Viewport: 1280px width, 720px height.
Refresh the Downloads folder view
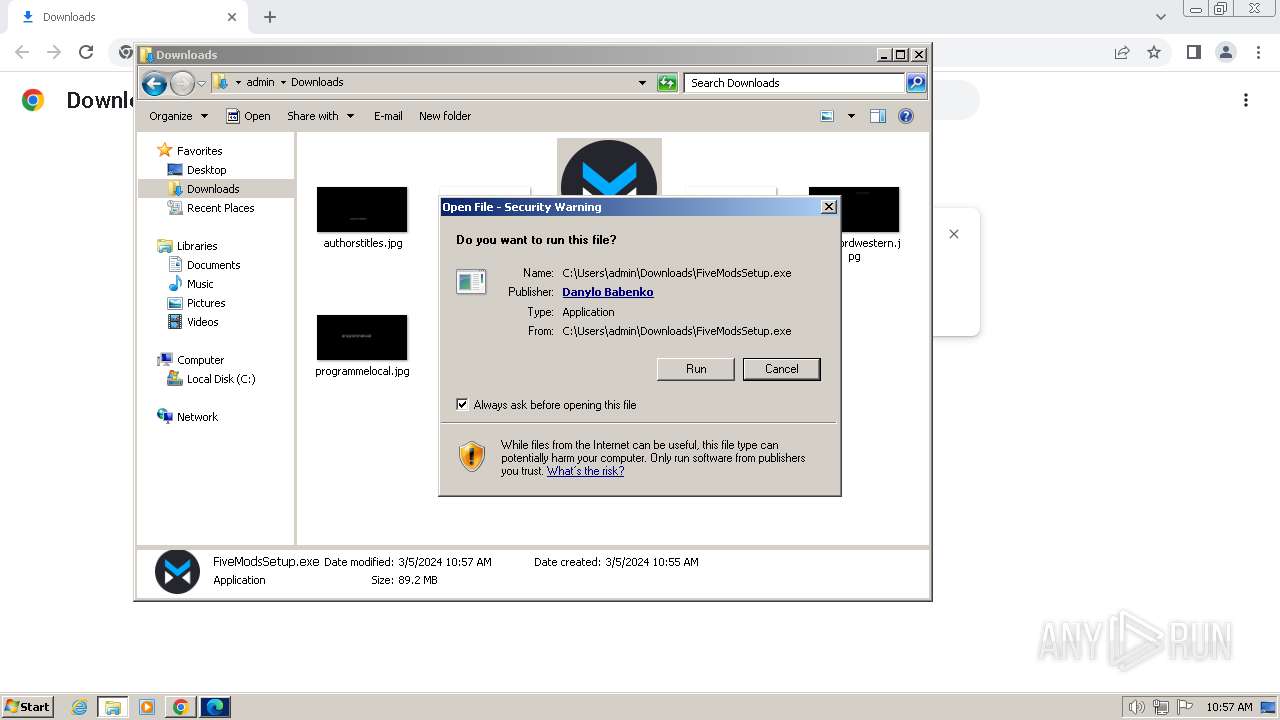pyautogui.click(x=667, y=83)
